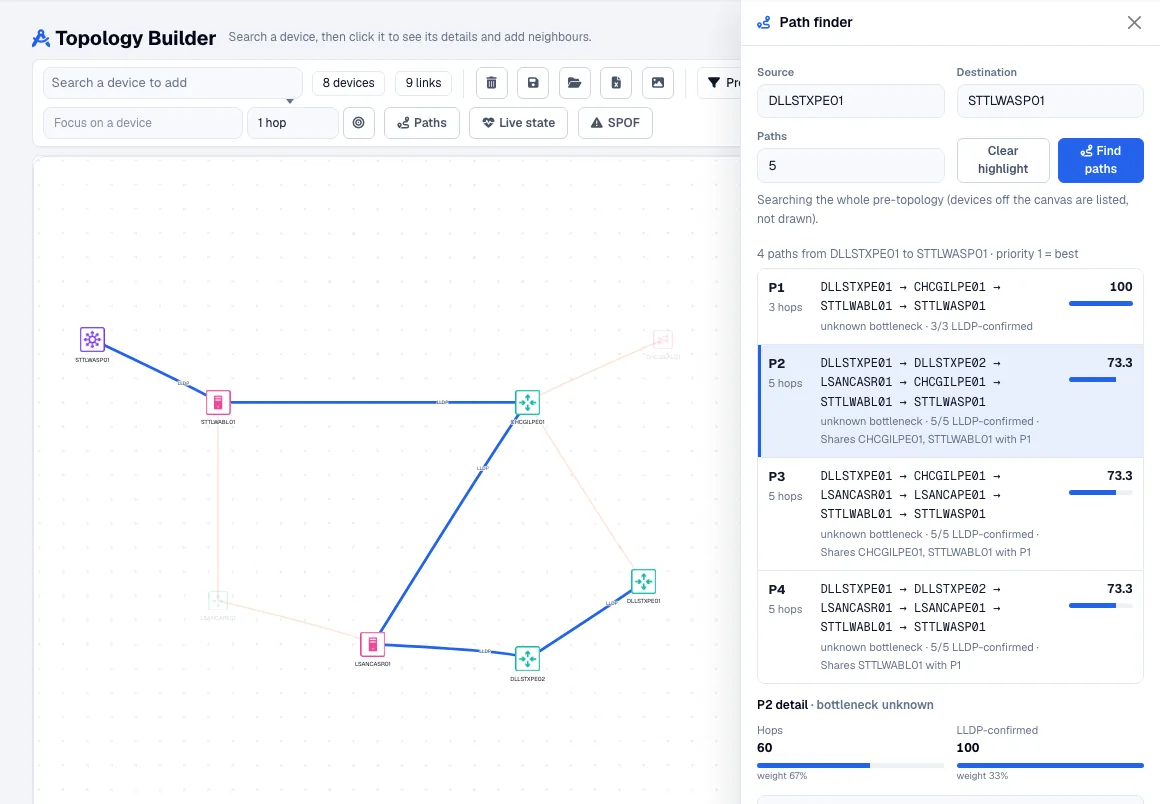The width and height of the screenshot is (1160, 804).
Task: Click the open folder icon
Action: tap(574, 83)
